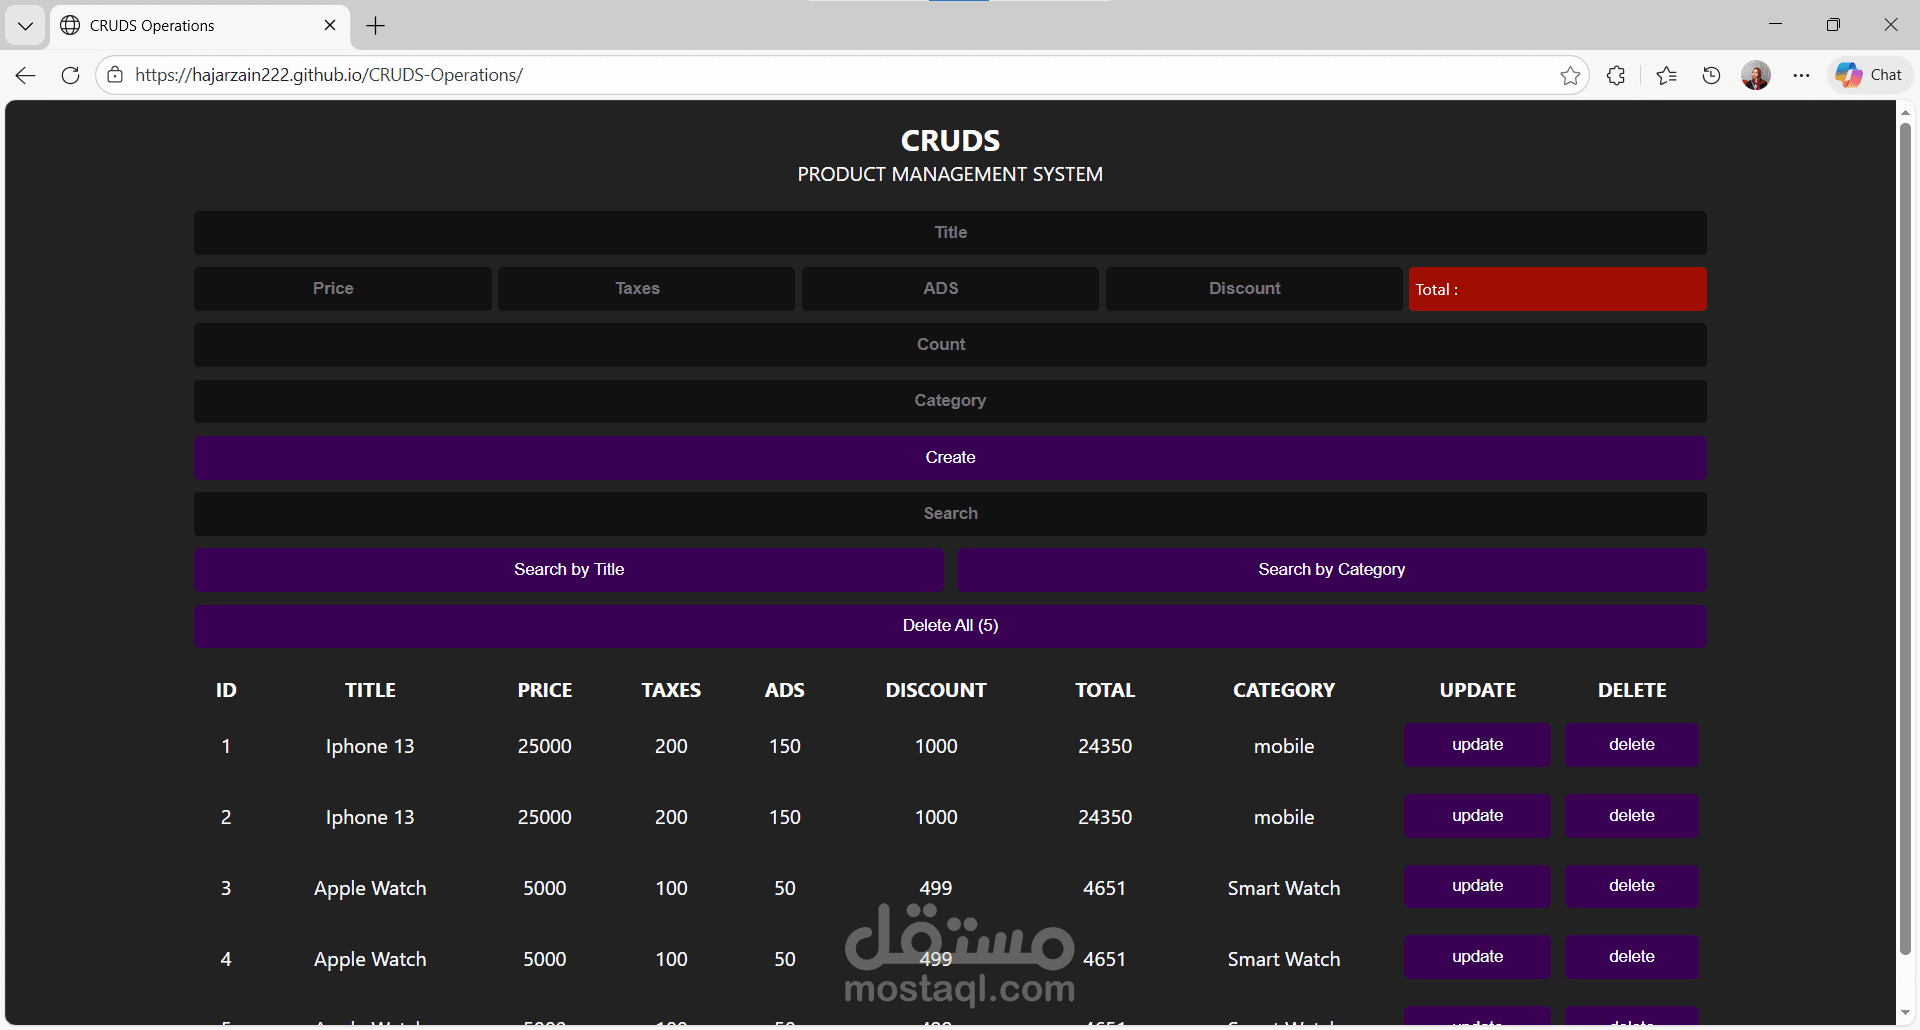
Task: Create a new product
Action: click(x=950, y=457)
